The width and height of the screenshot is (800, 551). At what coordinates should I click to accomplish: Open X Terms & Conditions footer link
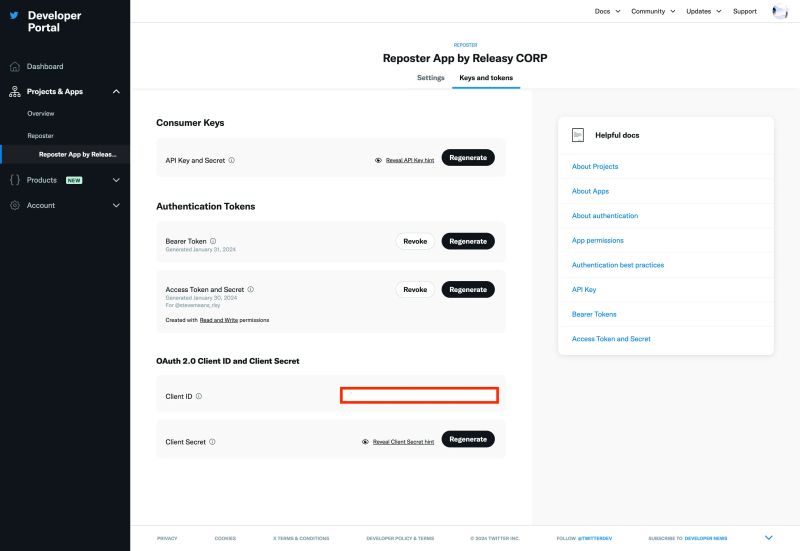(301, 538)
